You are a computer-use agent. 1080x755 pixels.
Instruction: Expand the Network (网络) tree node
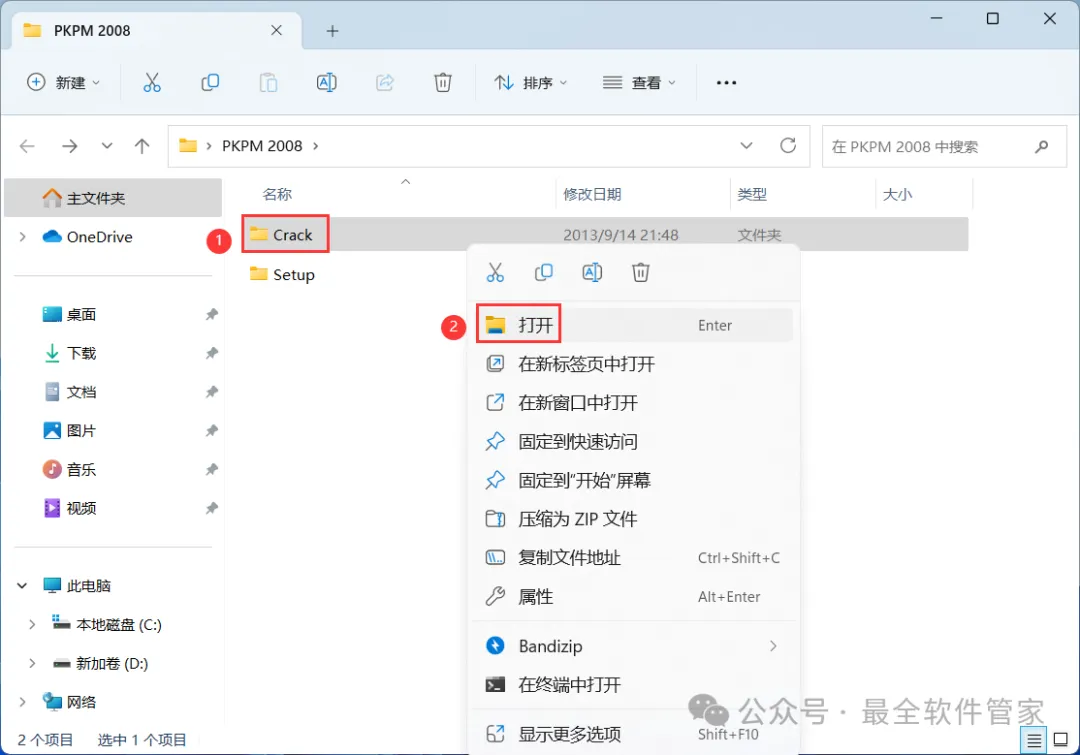pyautogui.click(x=22, y=702)
